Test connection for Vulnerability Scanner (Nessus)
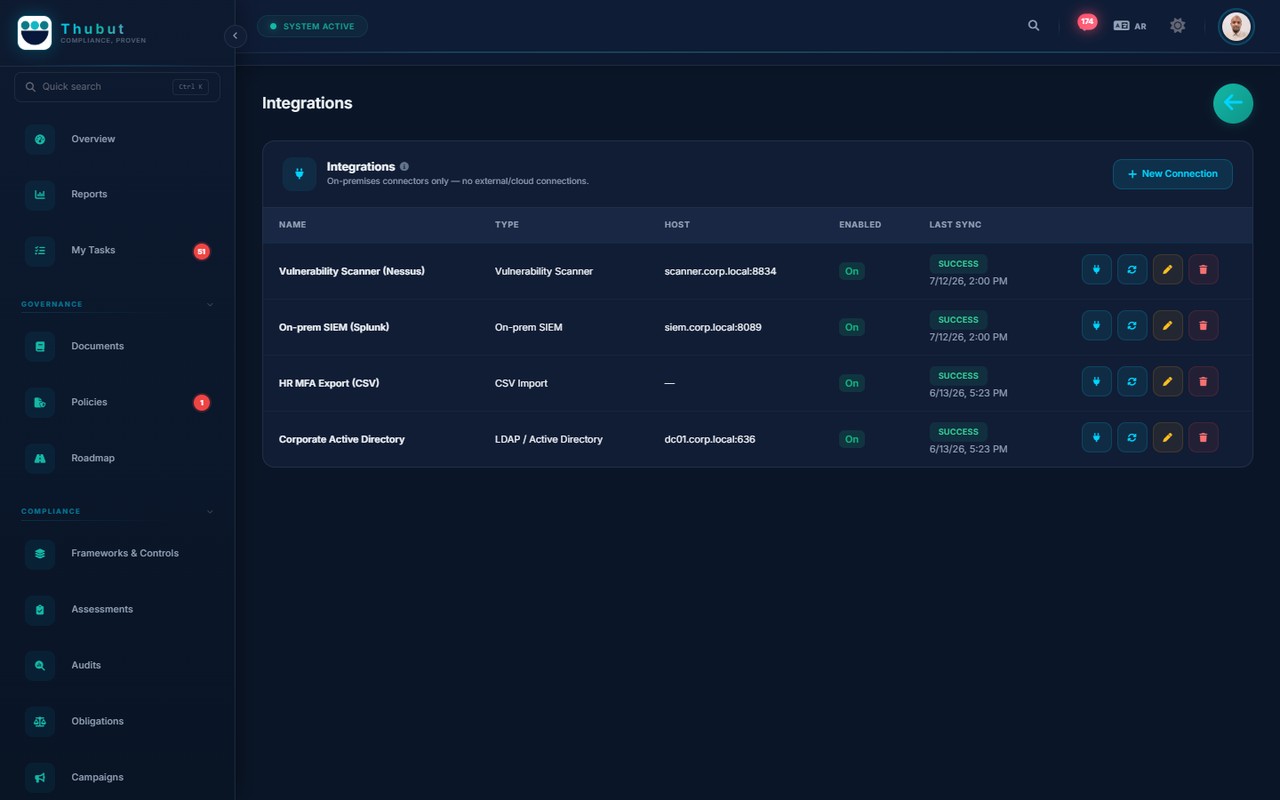The width and height of the screenshot is (1280, 800). point(1096,269)
